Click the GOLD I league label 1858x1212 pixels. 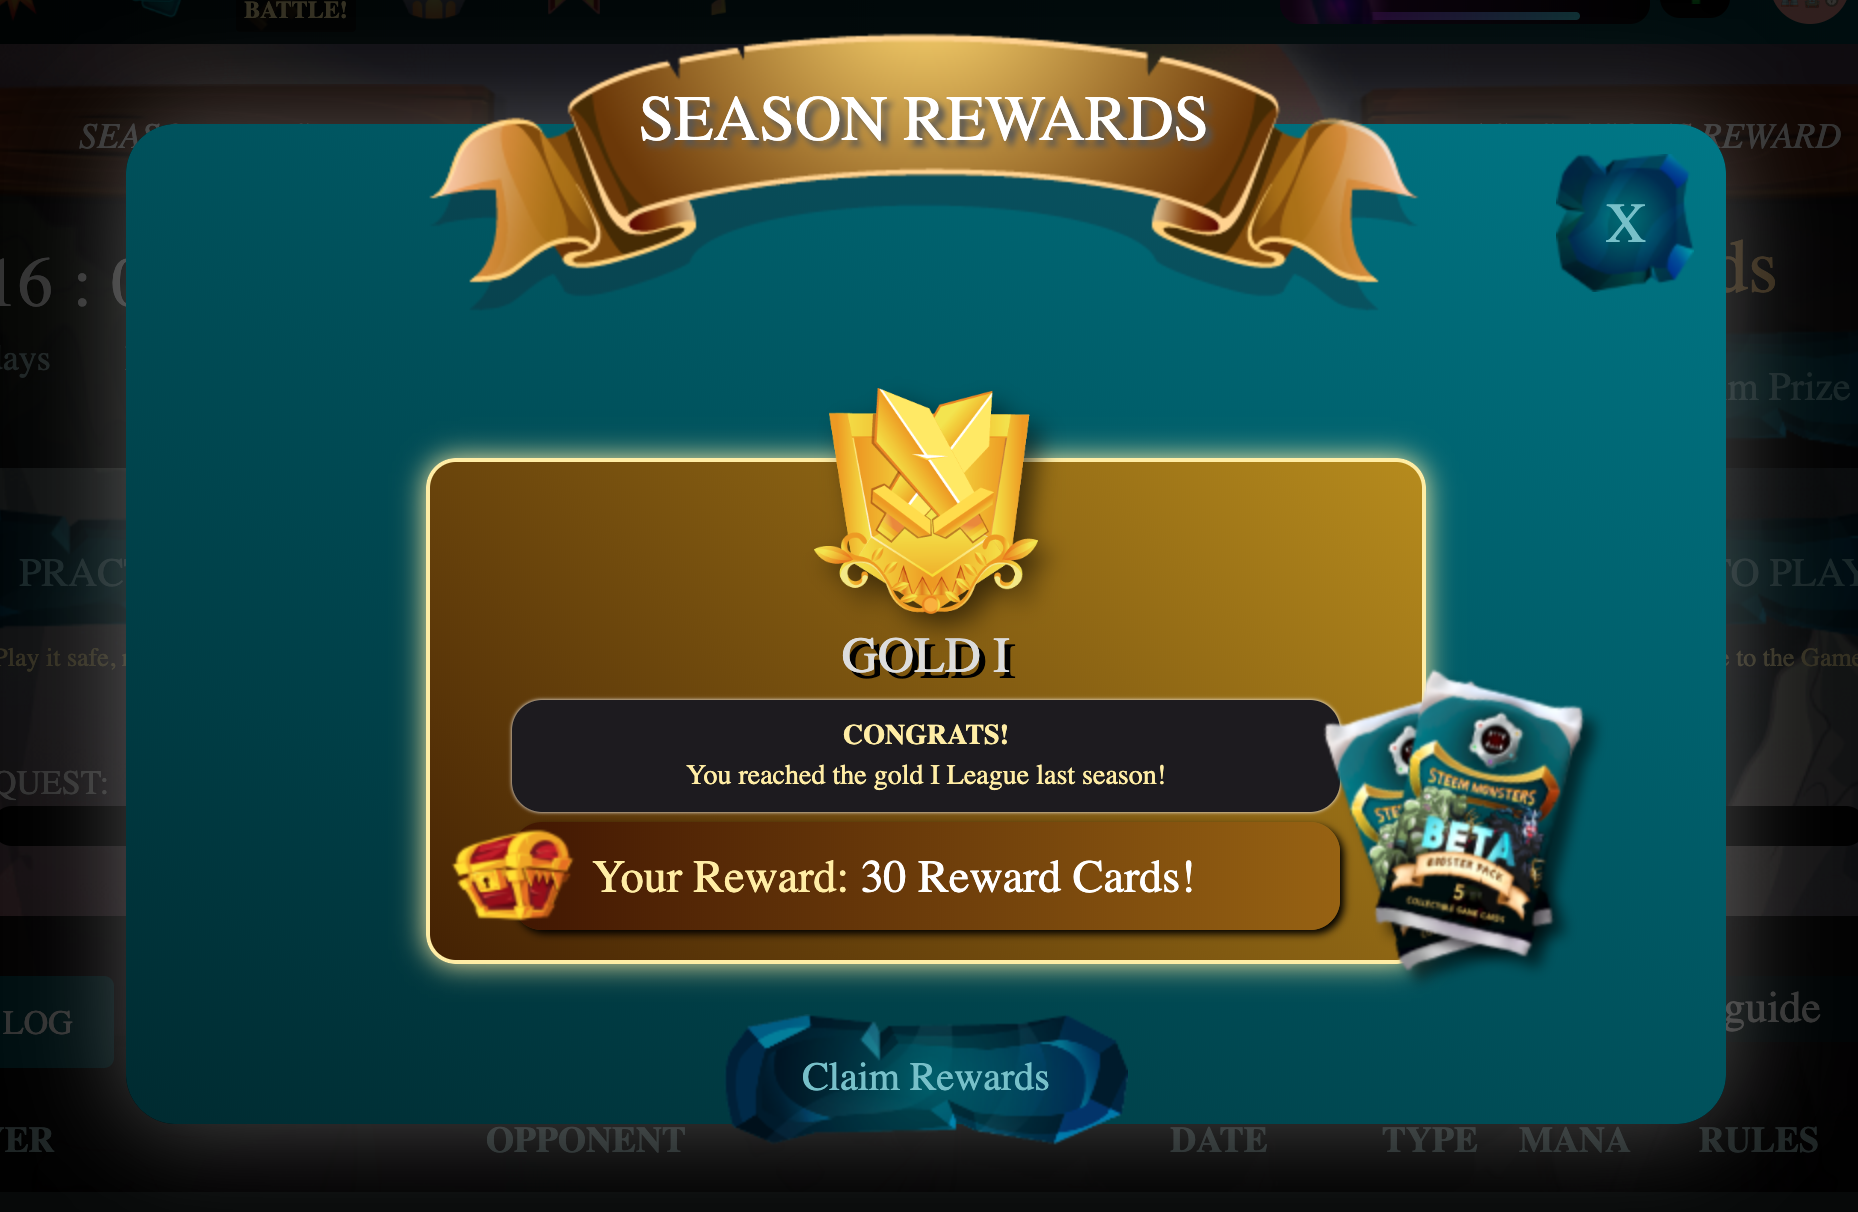[927, 657]
